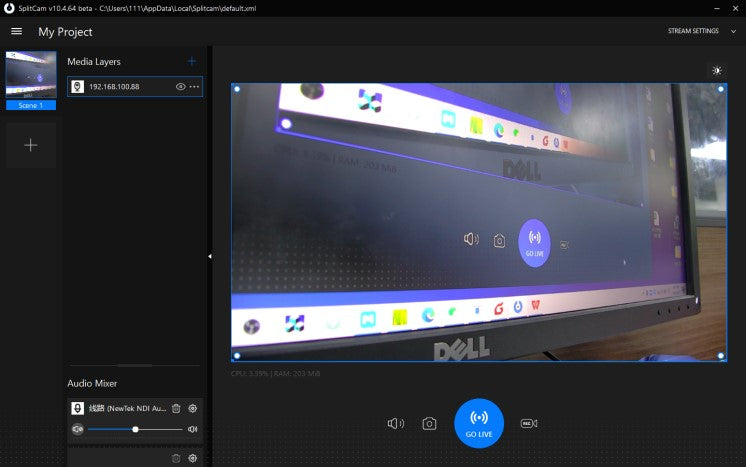
Task: Delete the NewTek NDI audio source
Action: (x=176, y=408)
